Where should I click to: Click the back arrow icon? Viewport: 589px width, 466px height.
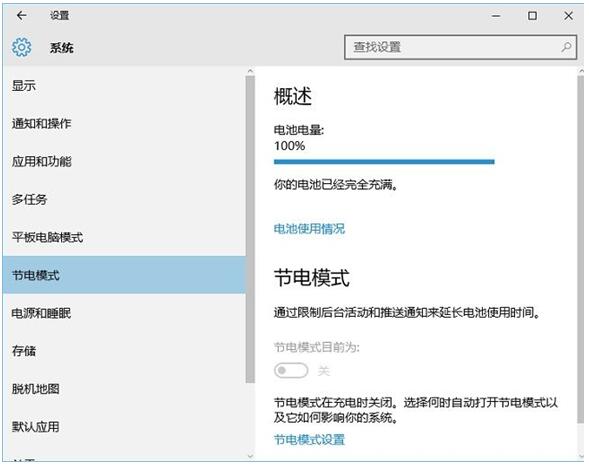click(21, 15)
